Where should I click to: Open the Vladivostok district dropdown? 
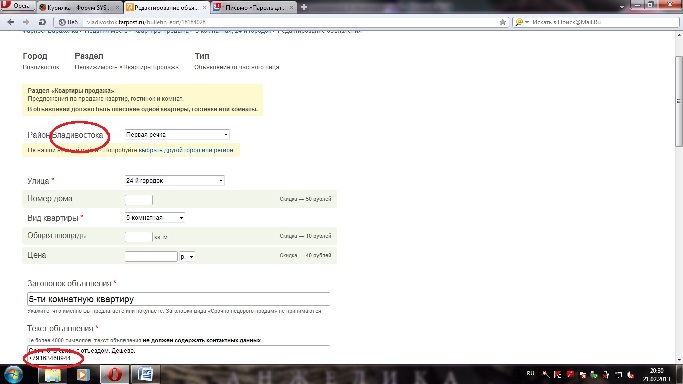[x=177, y=135]
